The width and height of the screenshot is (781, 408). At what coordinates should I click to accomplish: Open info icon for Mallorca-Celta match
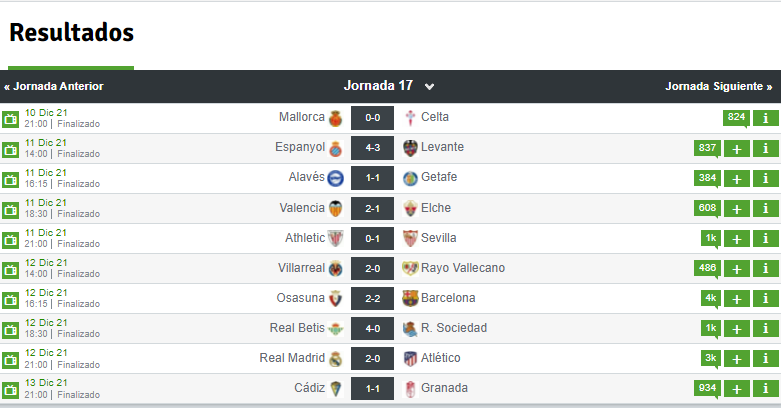(766, 118)
